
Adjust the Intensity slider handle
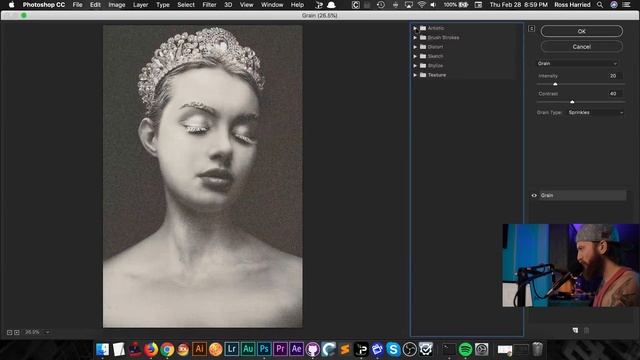point(555,84)
